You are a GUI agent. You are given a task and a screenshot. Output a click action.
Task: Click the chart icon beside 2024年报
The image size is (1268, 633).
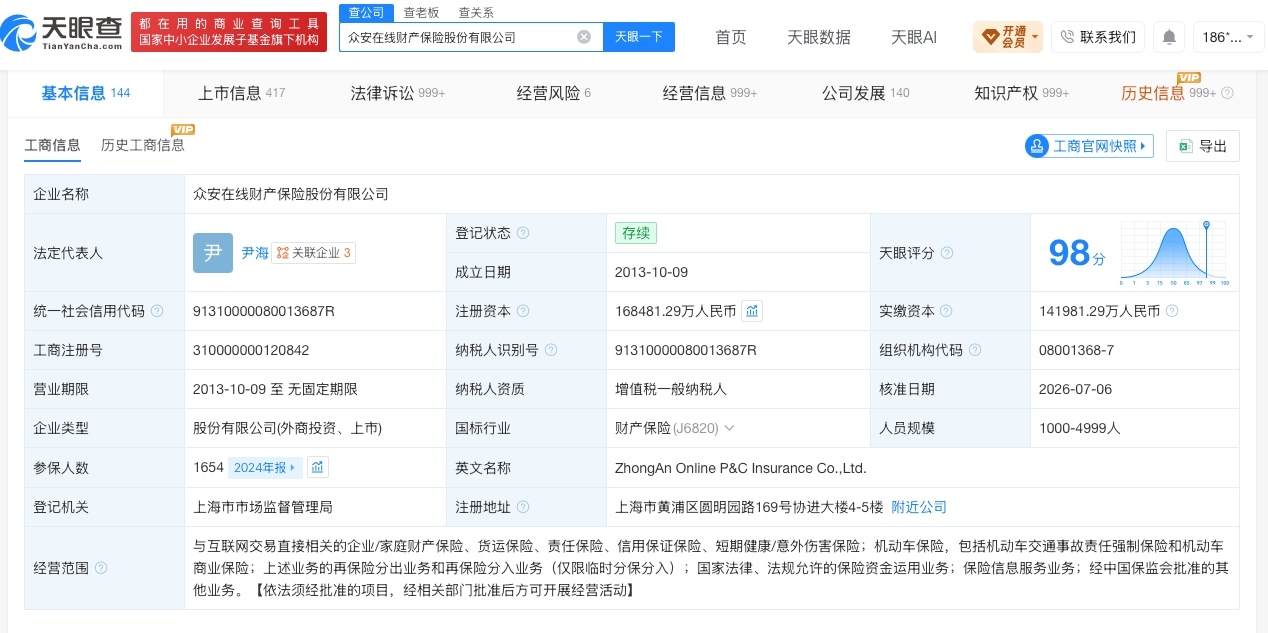coord(318,467)
